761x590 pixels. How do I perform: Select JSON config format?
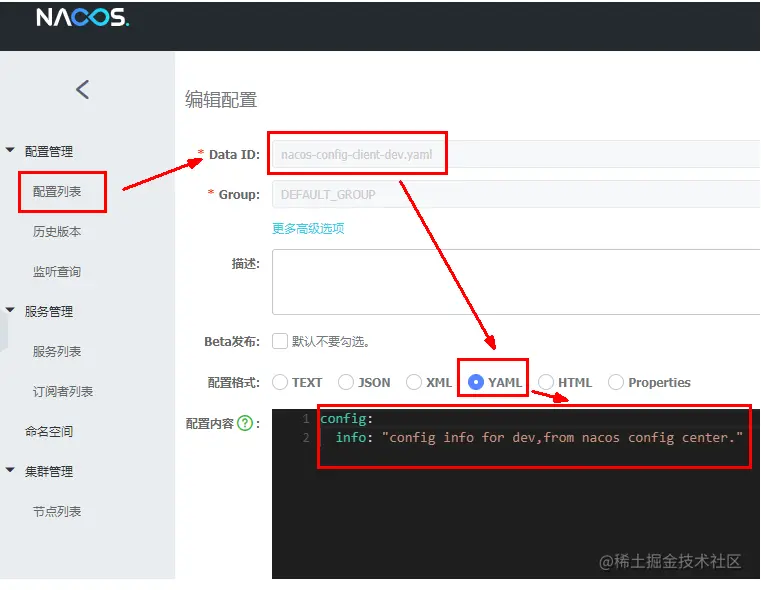(x=346, y=382)
